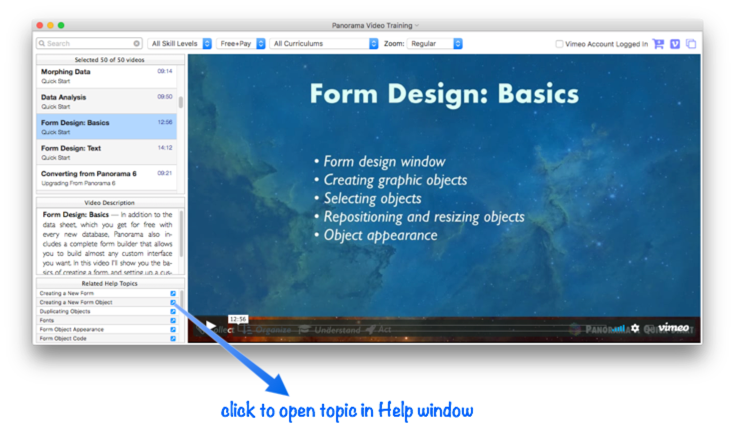Open the All Skill Levels dropdown
This screenshot has width=735, height=431.
pyautogui.click(x=180, y=44)
